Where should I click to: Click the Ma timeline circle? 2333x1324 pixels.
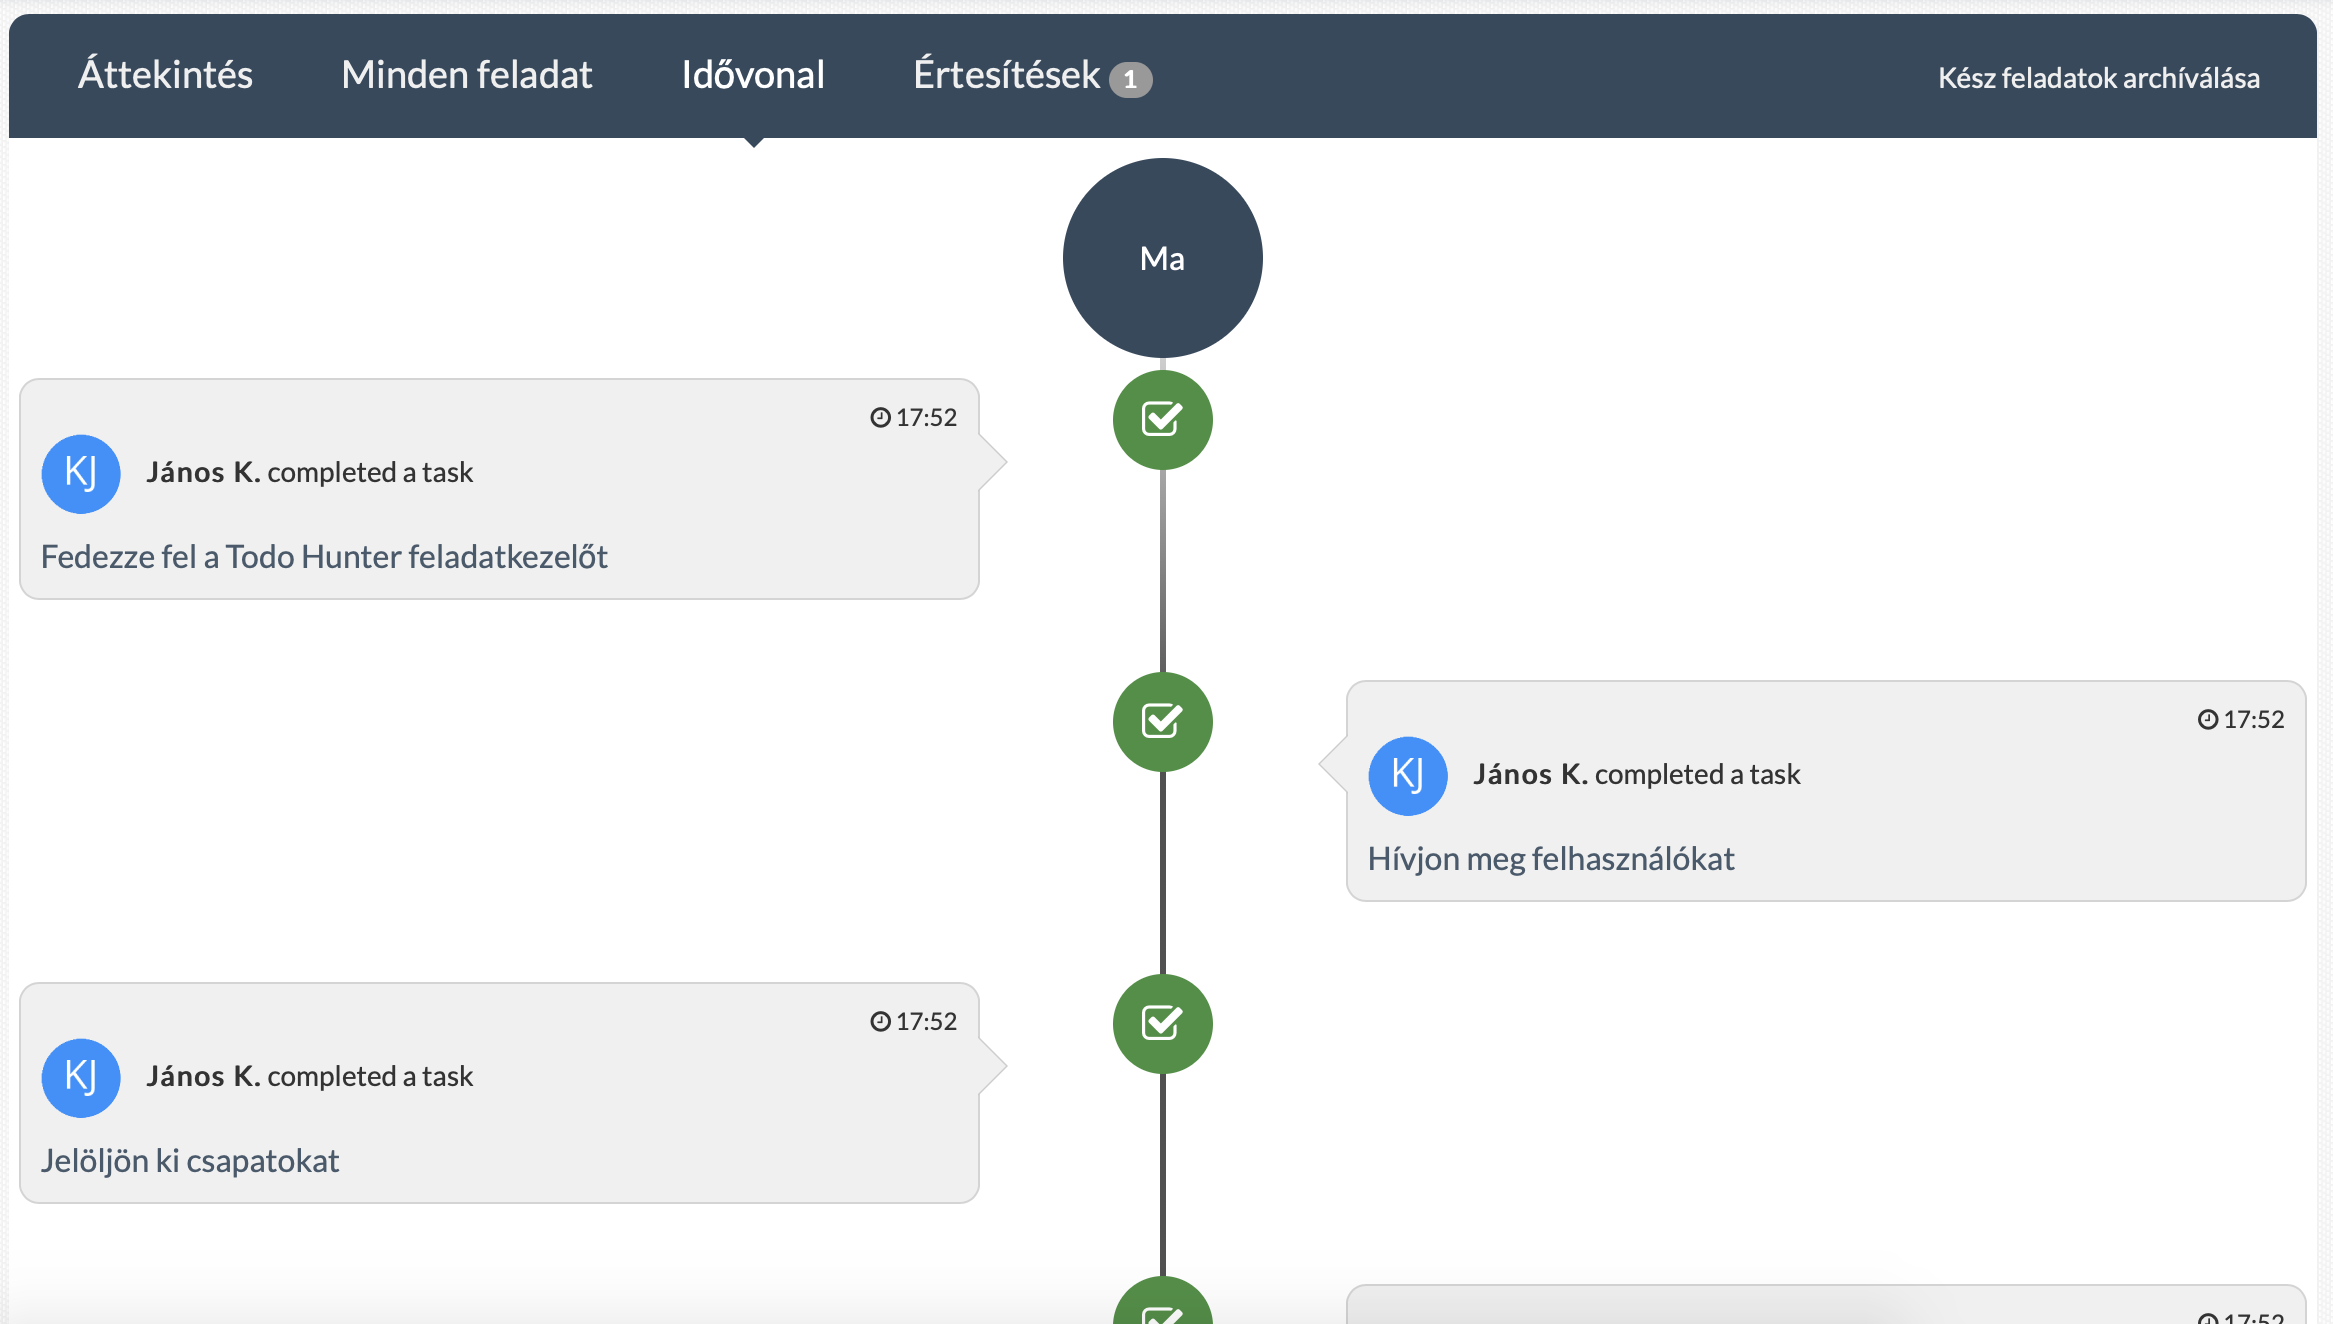(x=1162, y=258)
